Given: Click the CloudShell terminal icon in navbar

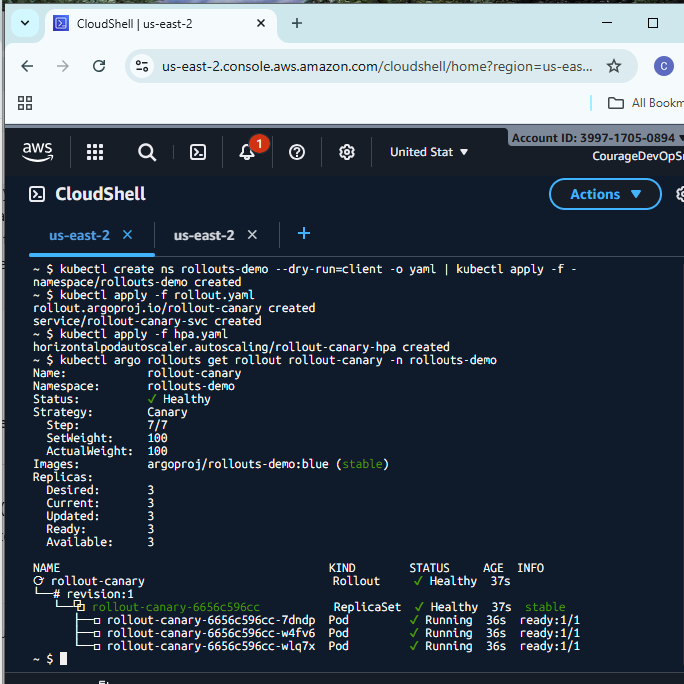Looking at the screenshot, I should [x=199, y=152].
